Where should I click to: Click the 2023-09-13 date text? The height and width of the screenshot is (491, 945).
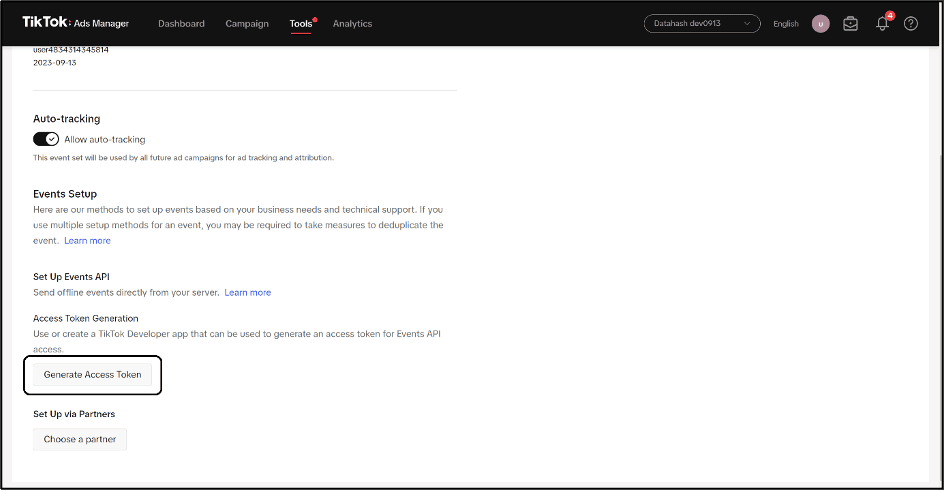coord(55,62)
